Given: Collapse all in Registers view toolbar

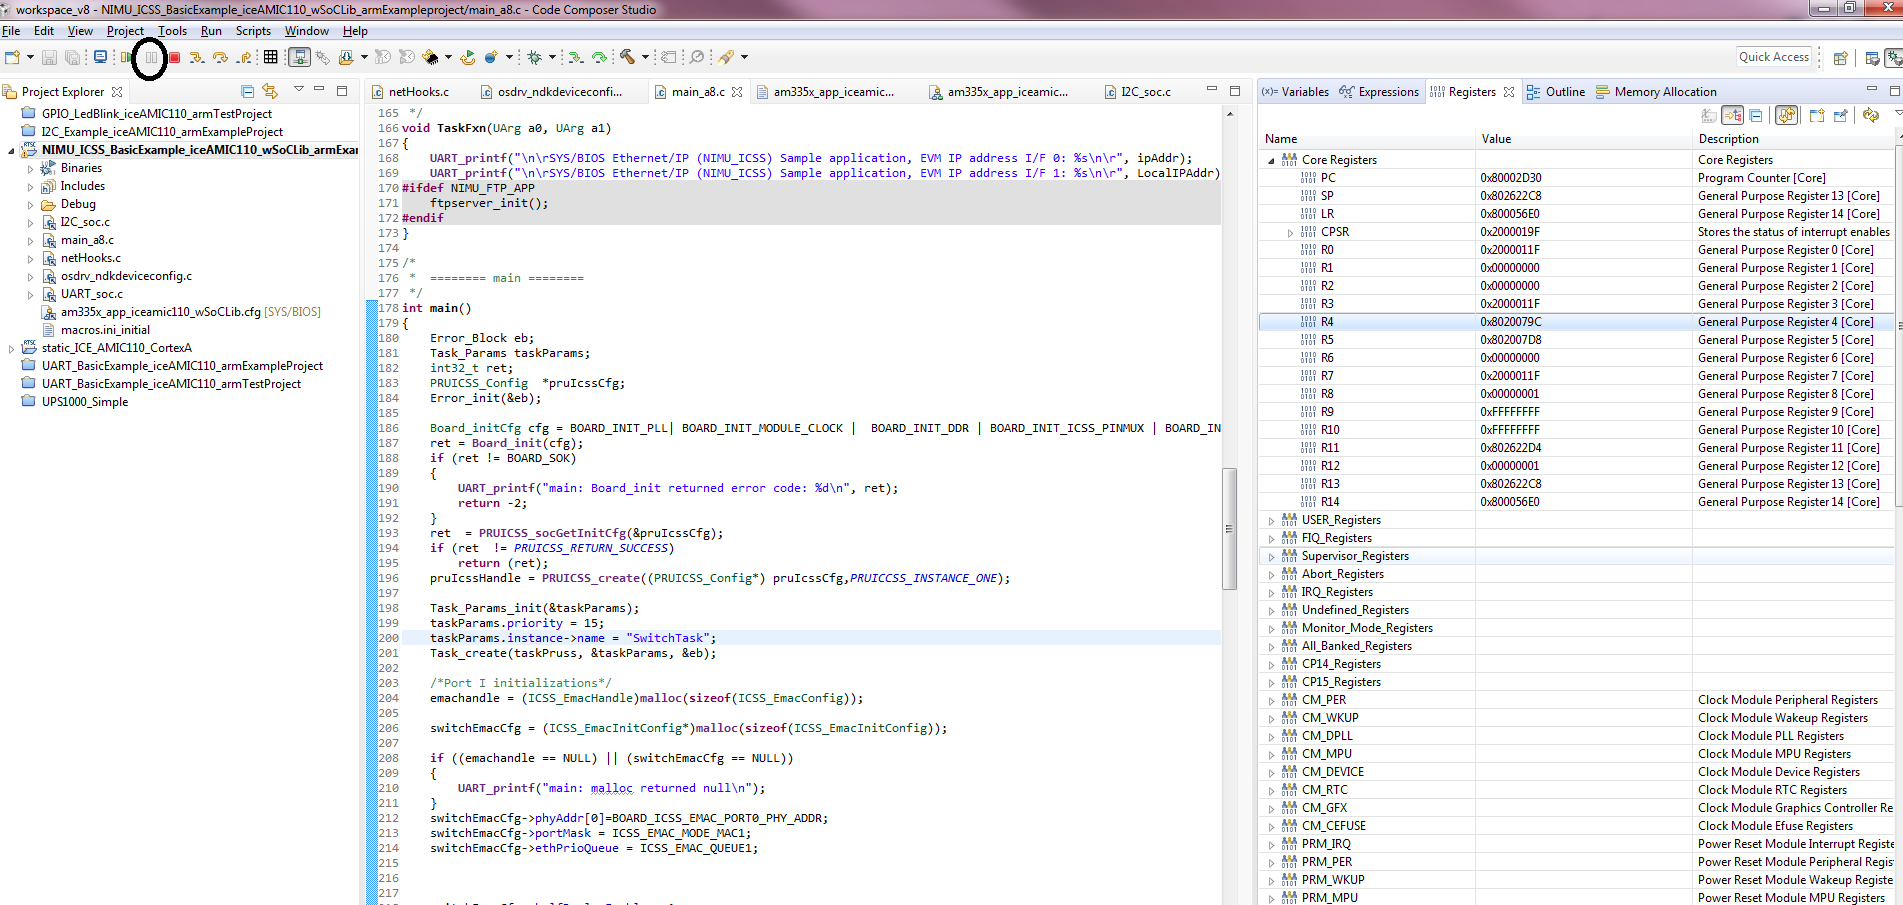Looking at the screenshot, I should (x=1755, y=116).
